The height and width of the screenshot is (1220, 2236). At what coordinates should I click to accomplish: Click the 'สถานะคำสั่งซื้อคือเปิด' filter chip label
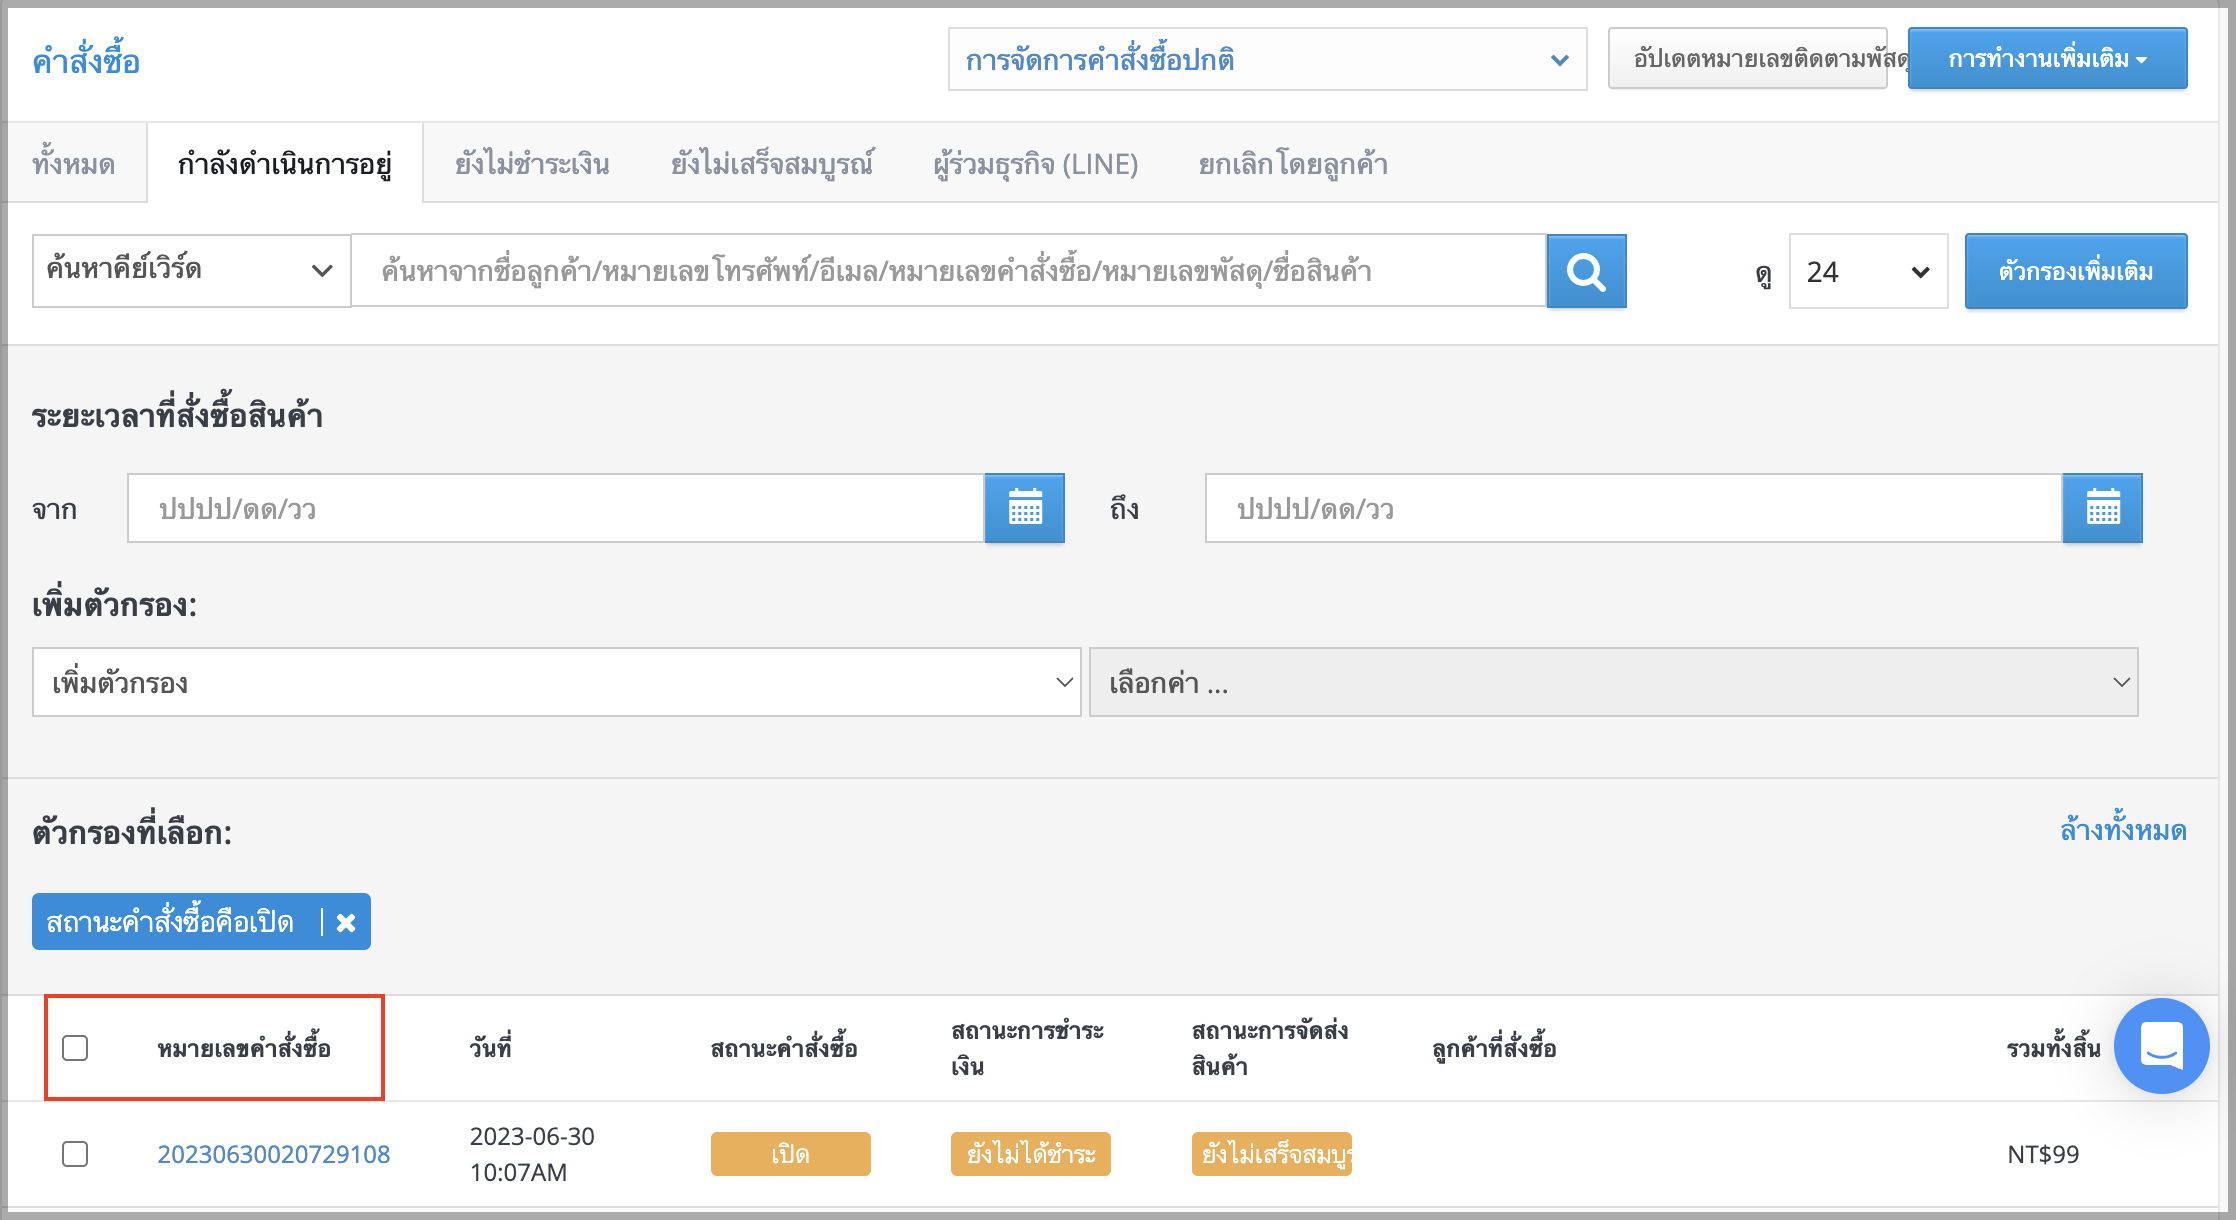170,922
